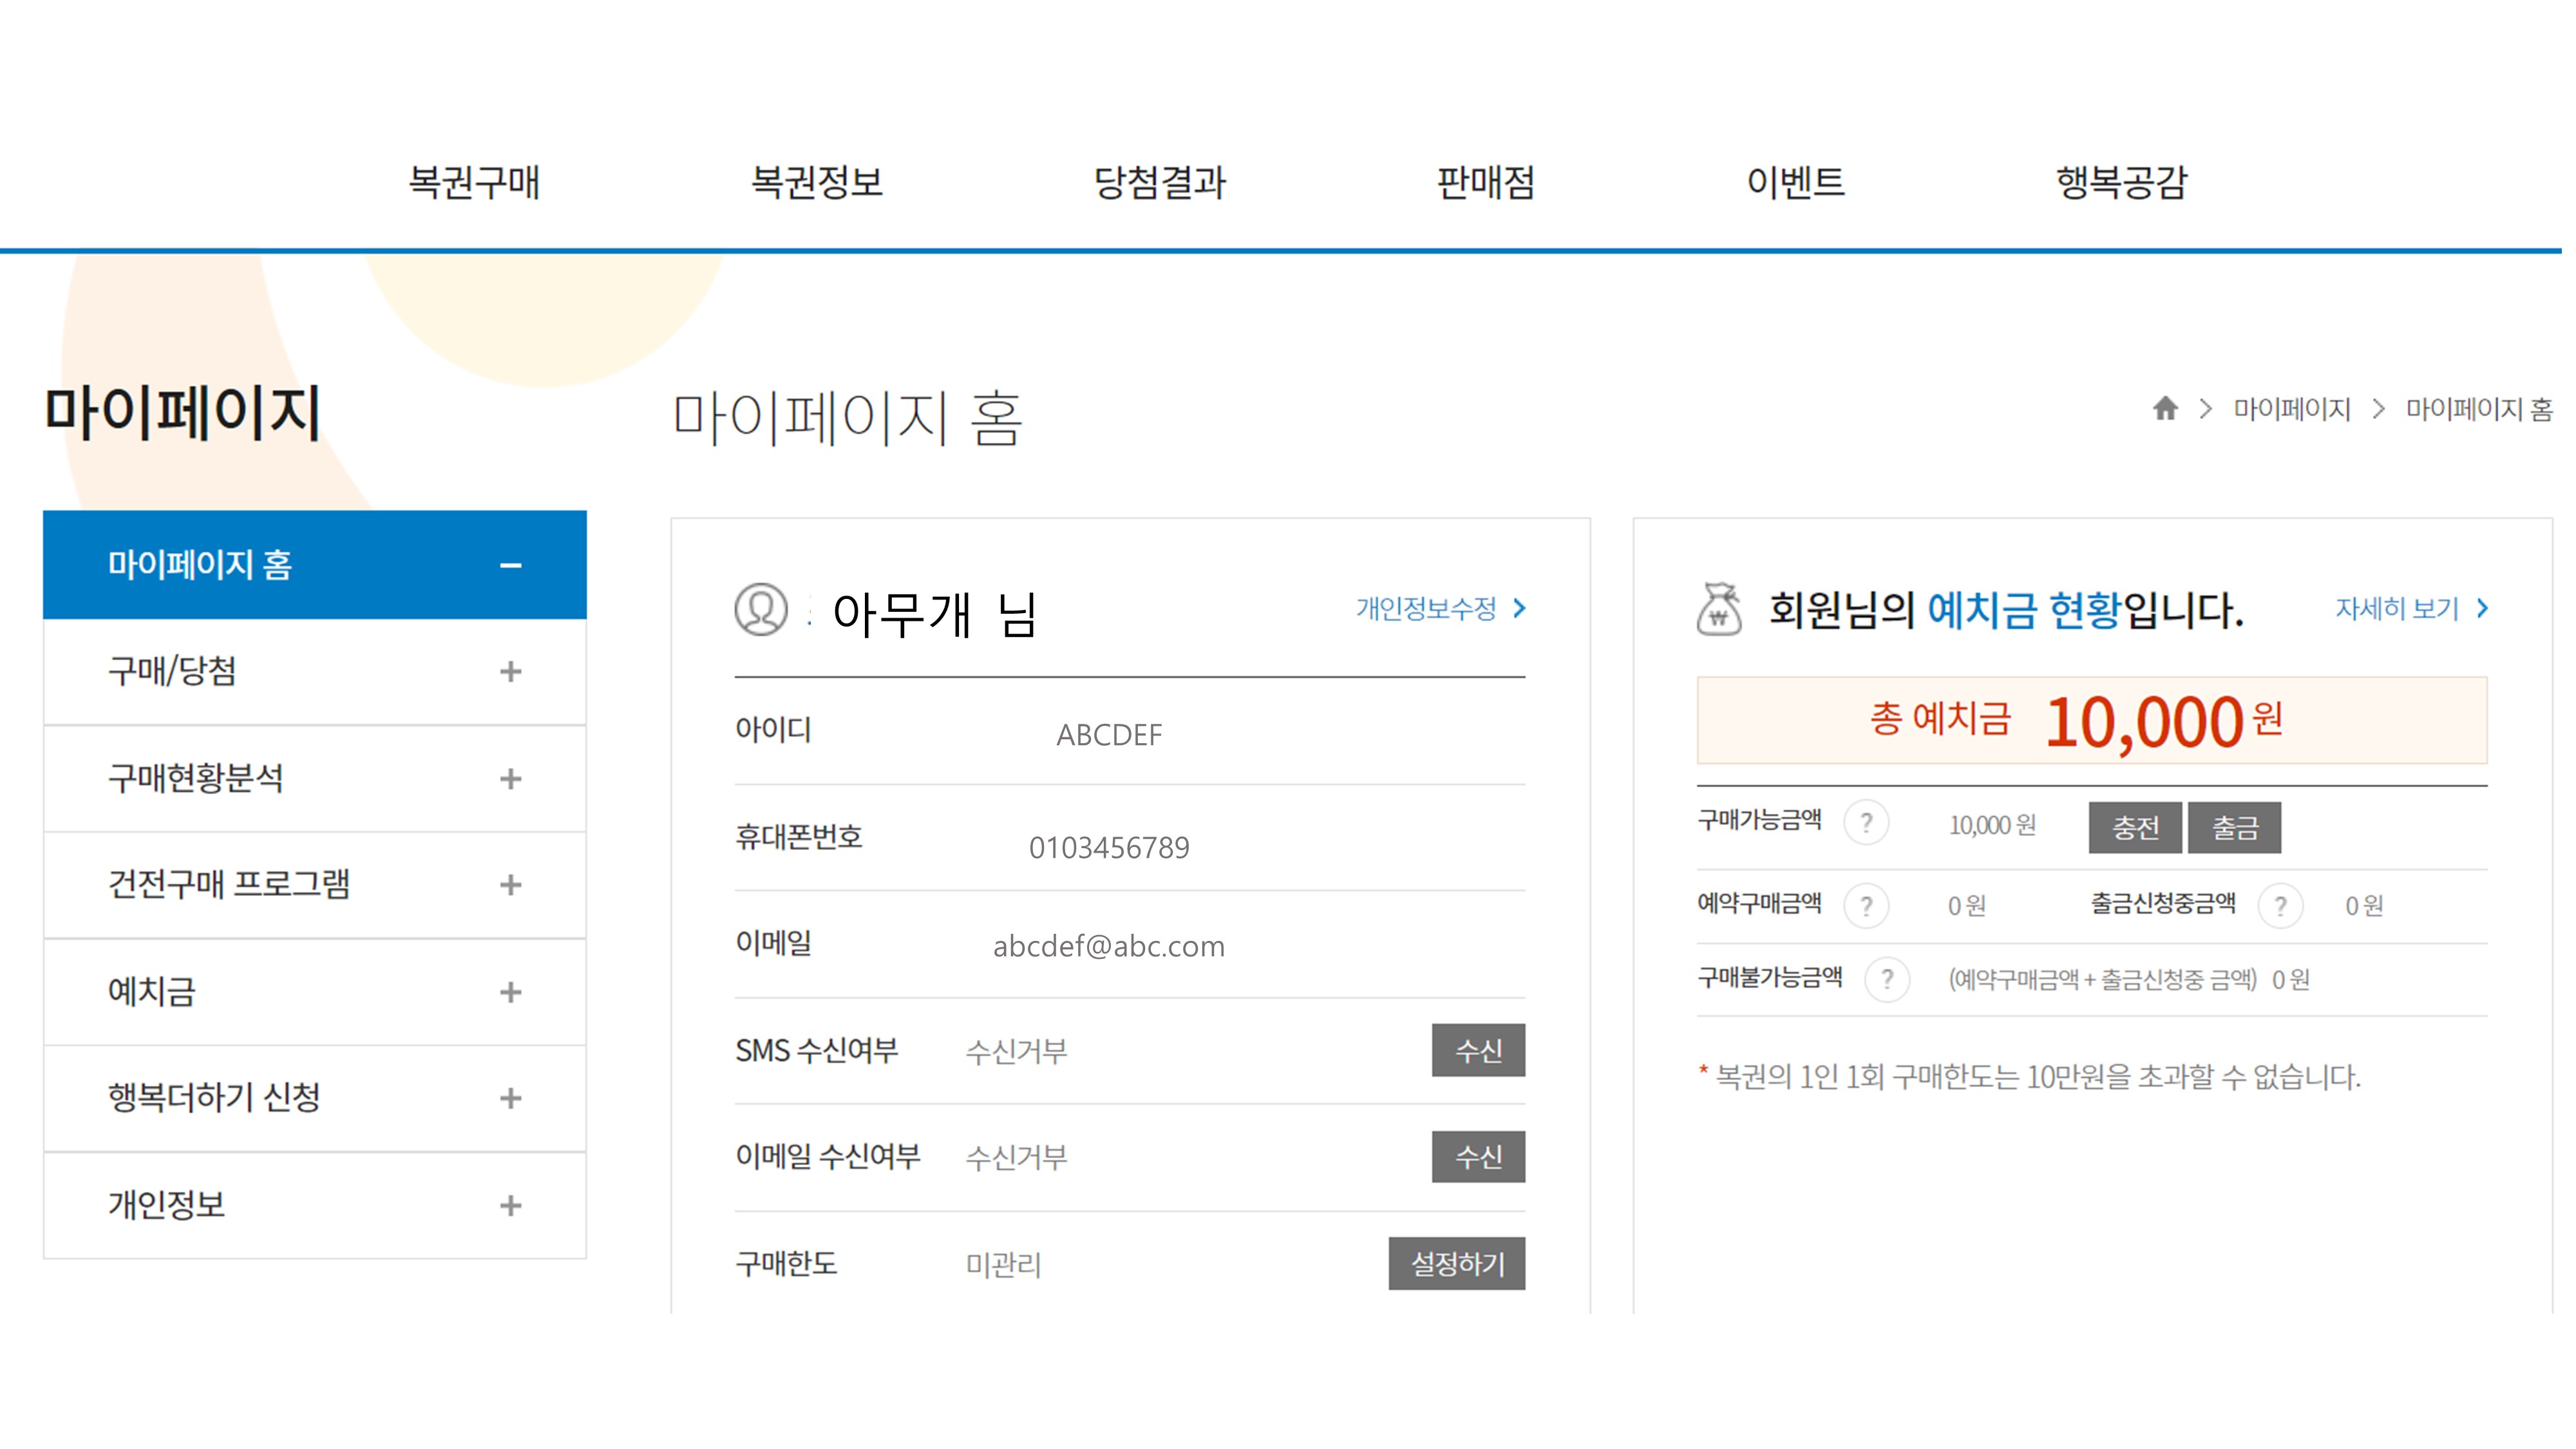Screen dimensions: 2576x1449
Task: Click the 출금 withdraw button
Action: [2234, 828]
